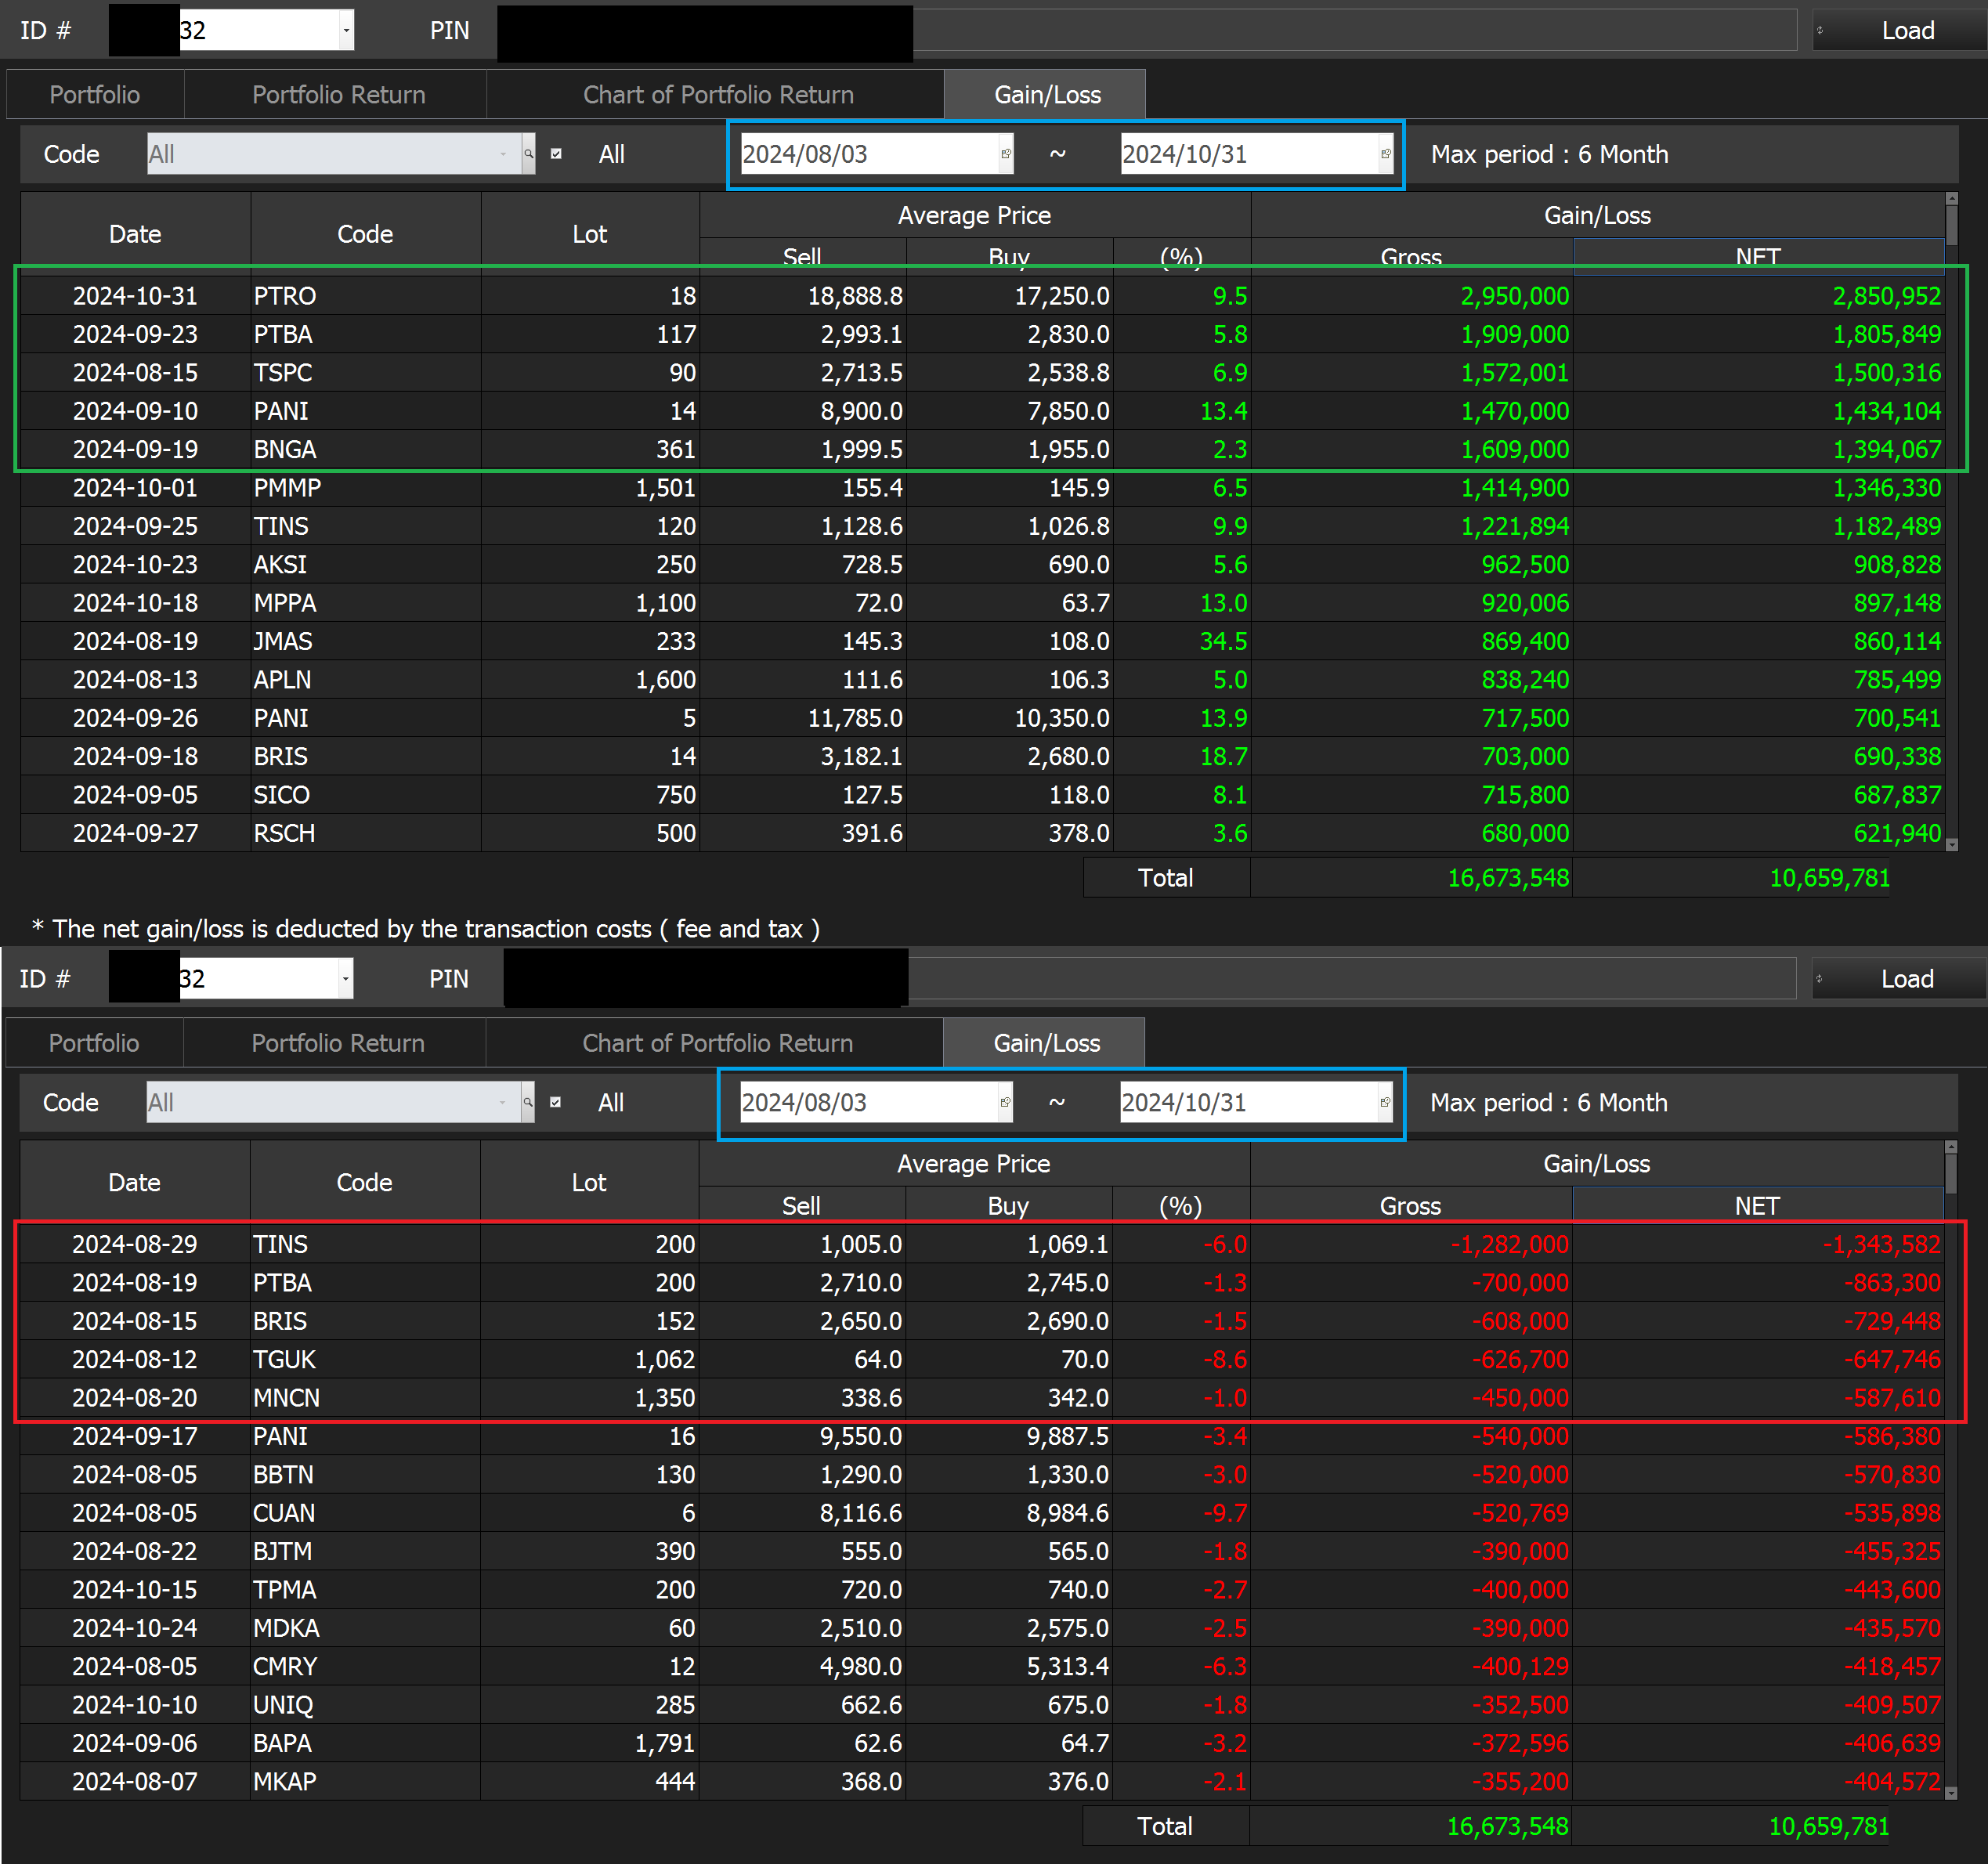
Task: Open the ID # dropdown arrow in top panel
Action: 346,30
